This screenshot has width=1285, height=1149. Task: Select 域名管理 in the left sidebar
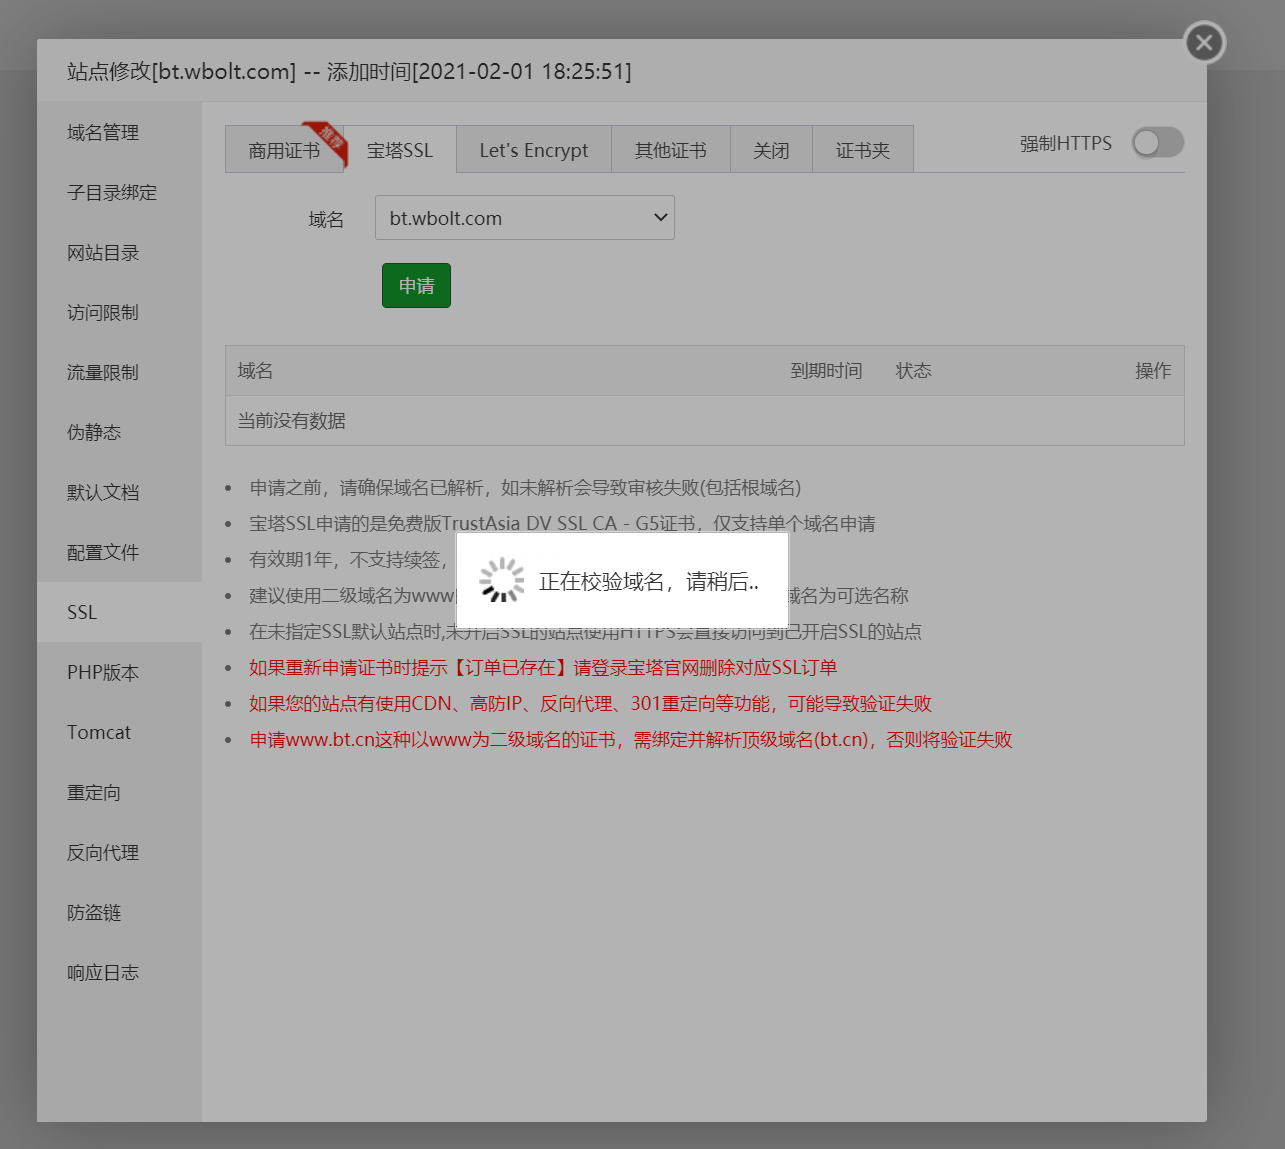pos(101,131)
